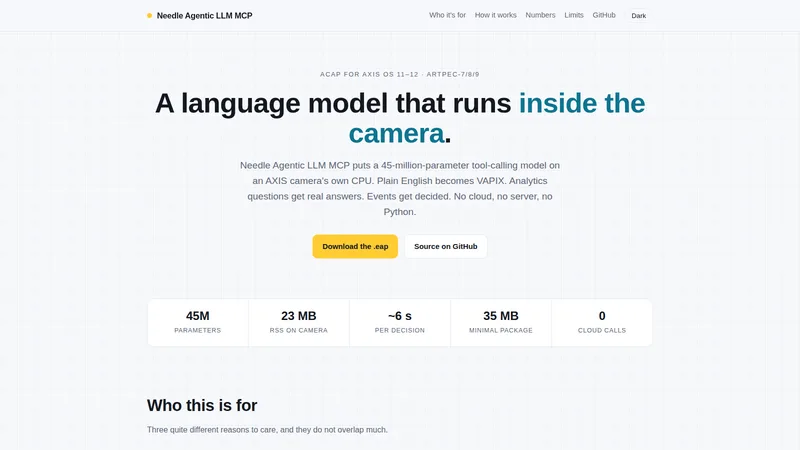The height and width of the screenshot is (450, 800).
Task: Click the paragraph starting 'Needle Agentic LLM MCP puts'
Action: click(x=400, y=188)
